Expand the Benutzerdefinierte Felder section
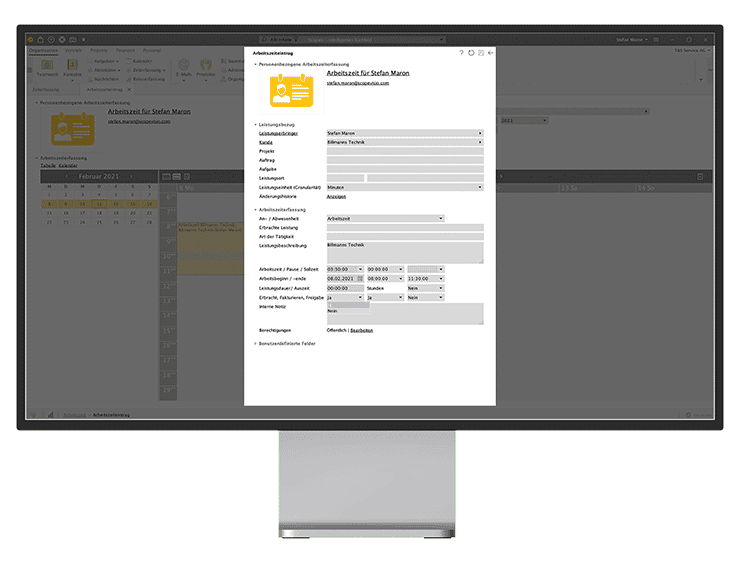 click(x=255, y=343)
